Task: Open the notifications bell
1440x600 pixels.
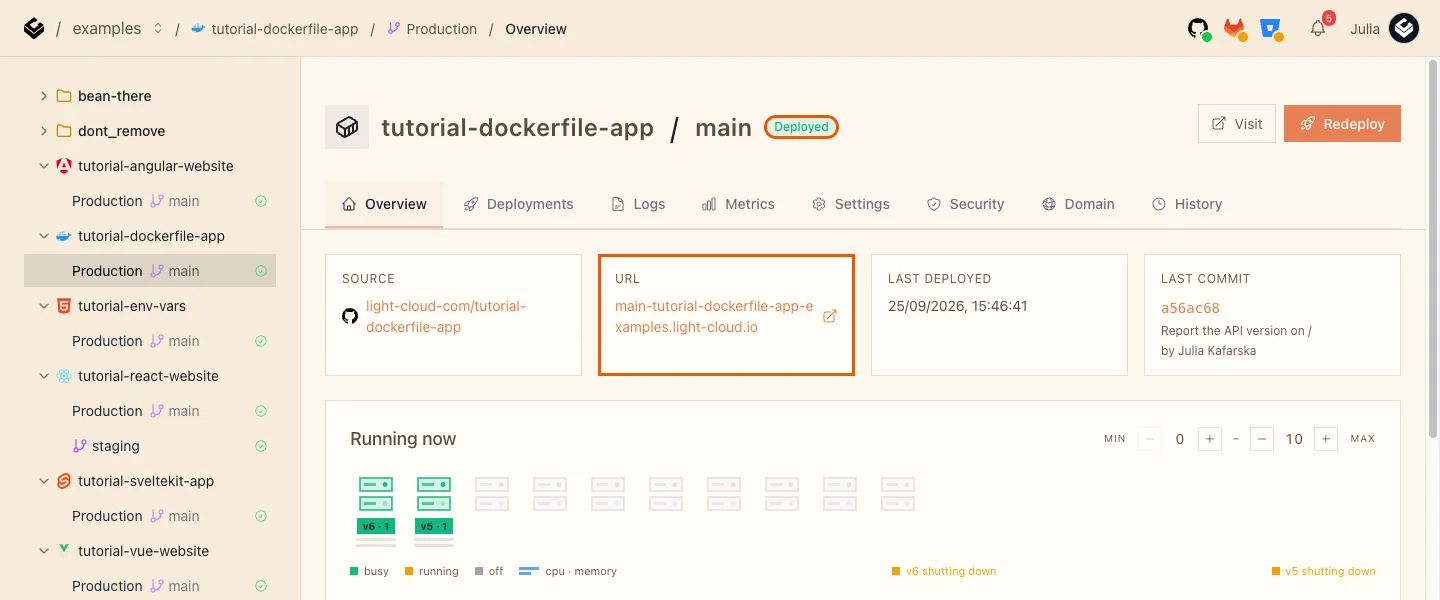Action: point(1318,29)
